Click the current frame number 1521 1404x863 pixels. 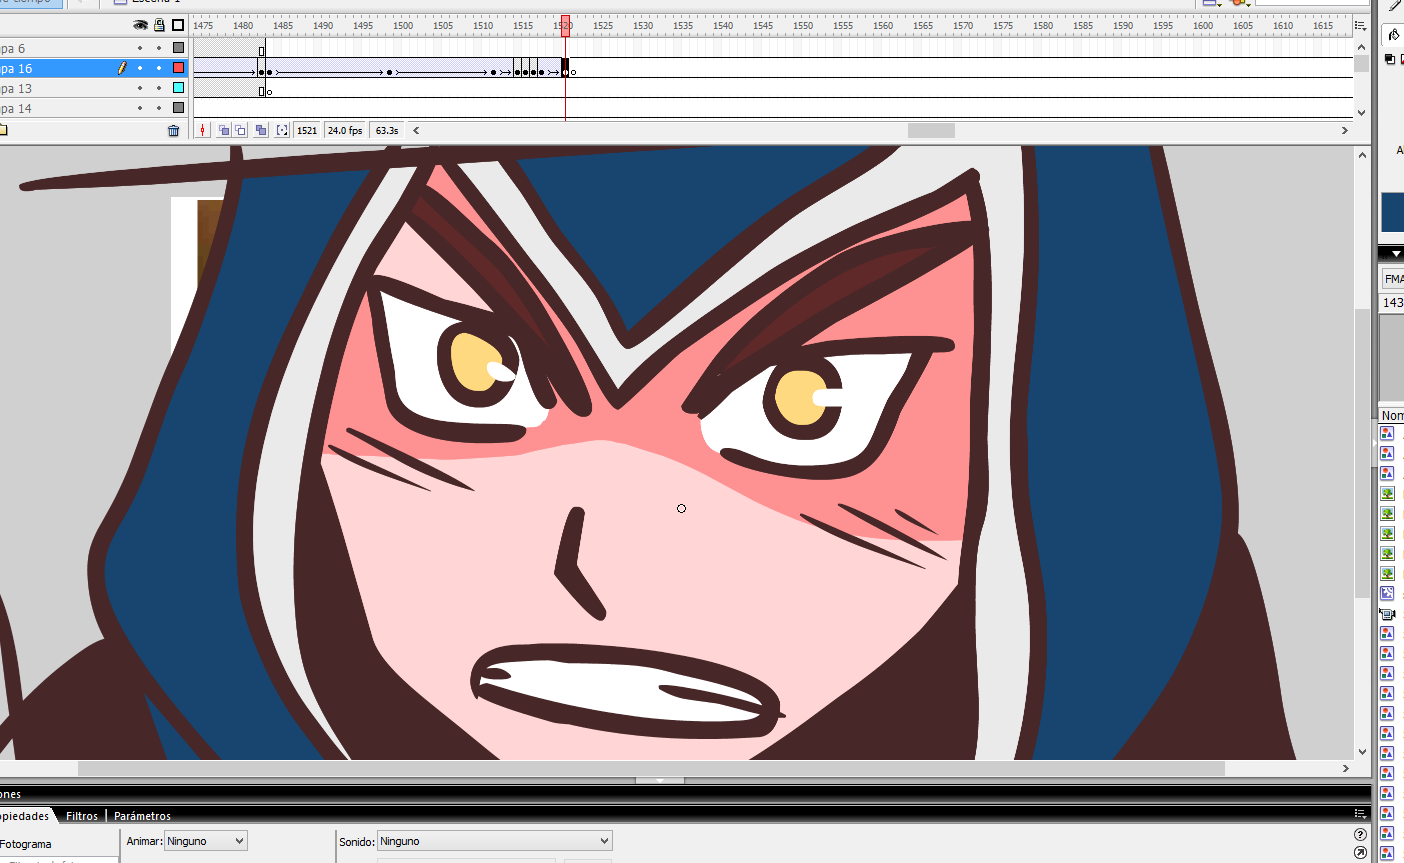point(307,130)
